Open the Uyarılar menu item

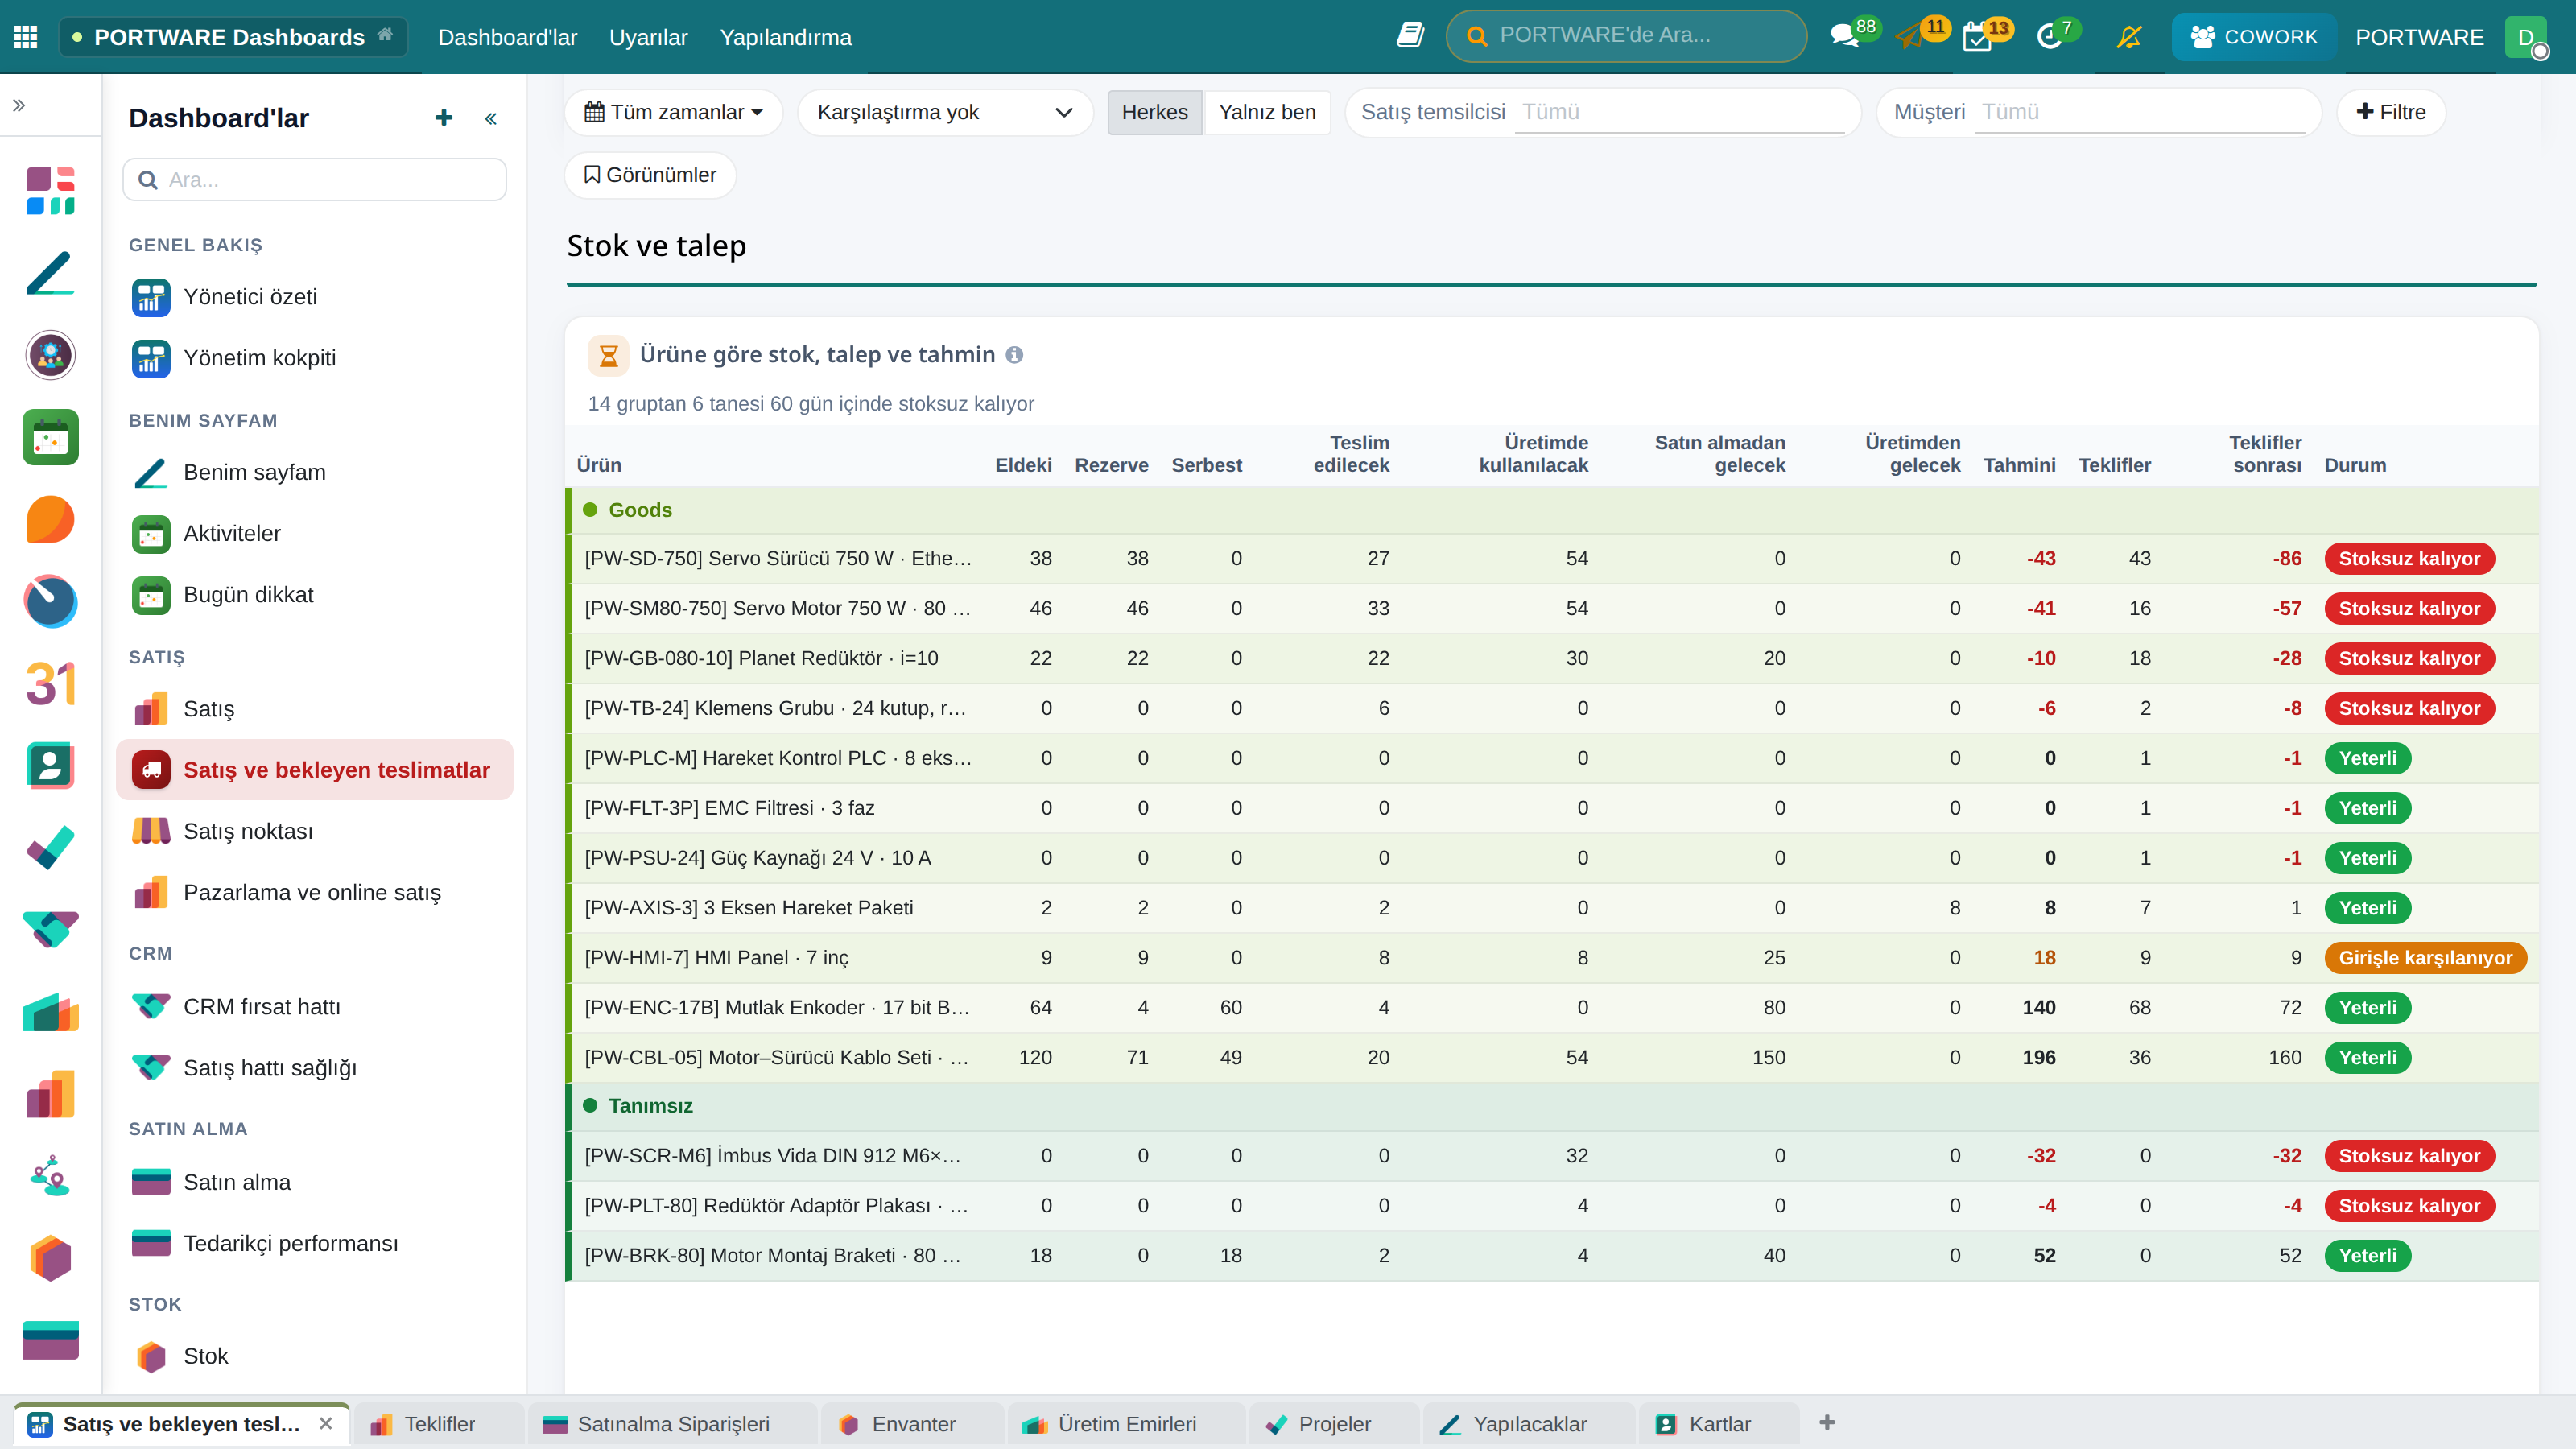point(648,37)
